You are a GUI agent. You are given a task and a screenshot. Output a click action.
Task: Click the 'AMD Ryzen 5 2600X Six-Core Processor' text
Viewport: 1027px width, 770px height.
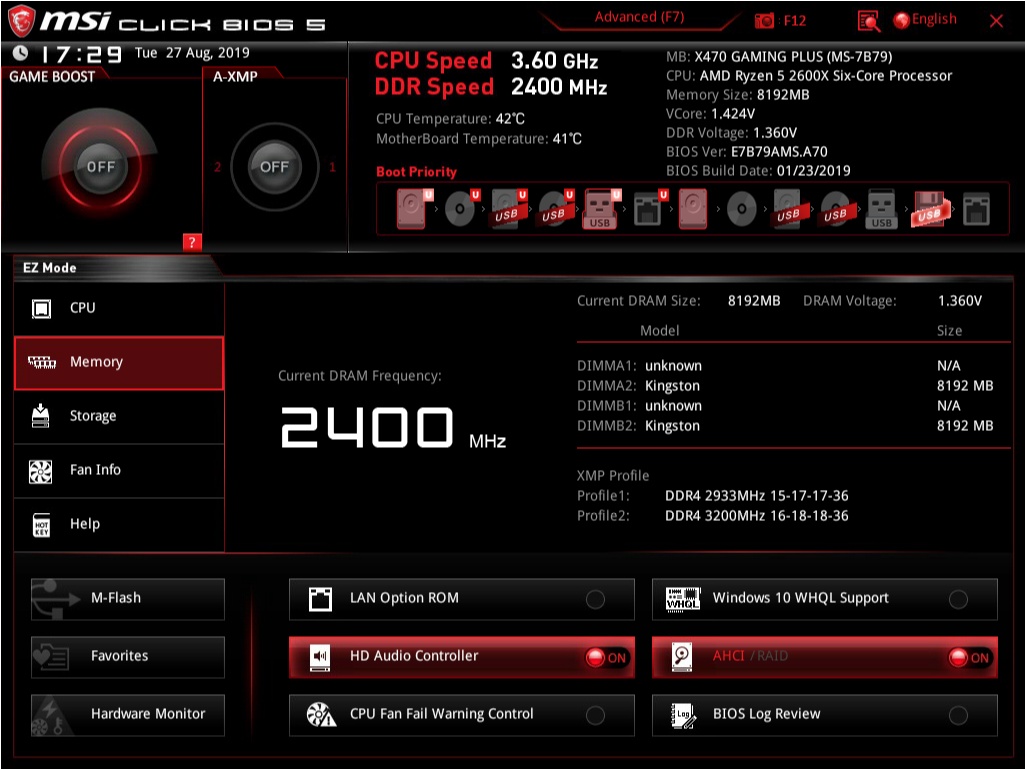coord(825,75)
